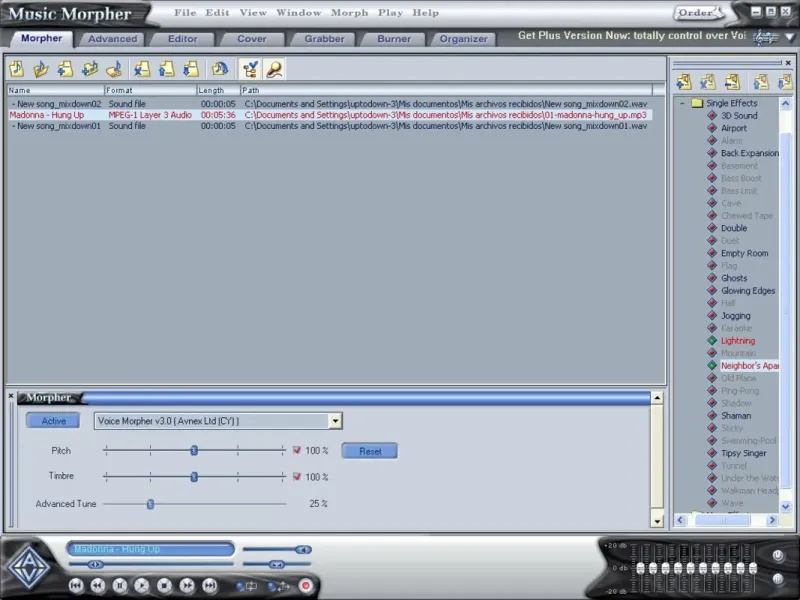The image size is (800, 600).
Task: Toggle the microphone toolbar icon
Action: 274,69
